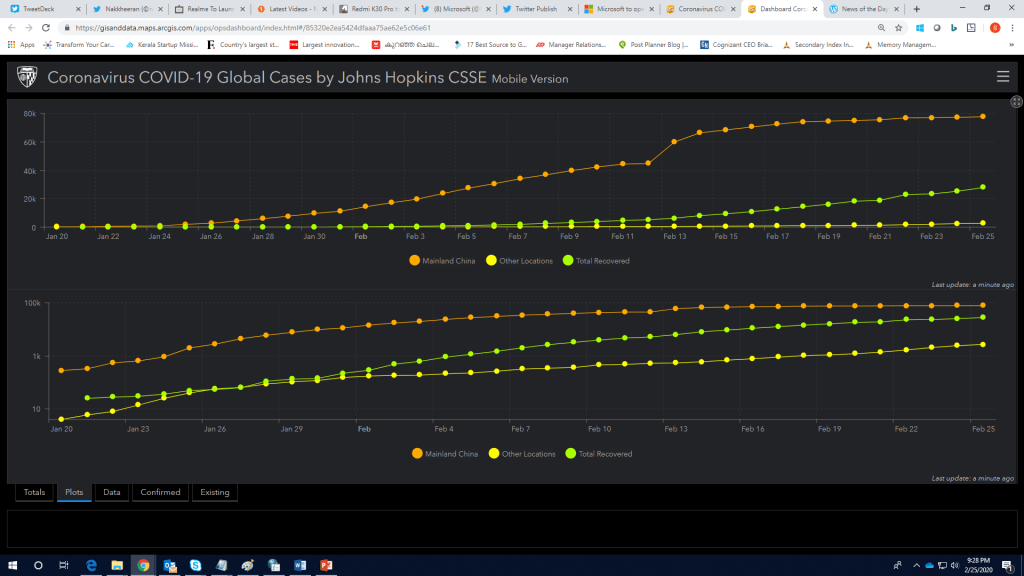Switch to the Totals tab
The height and width of the screenshot is (576, 1024).
[34, 492]
